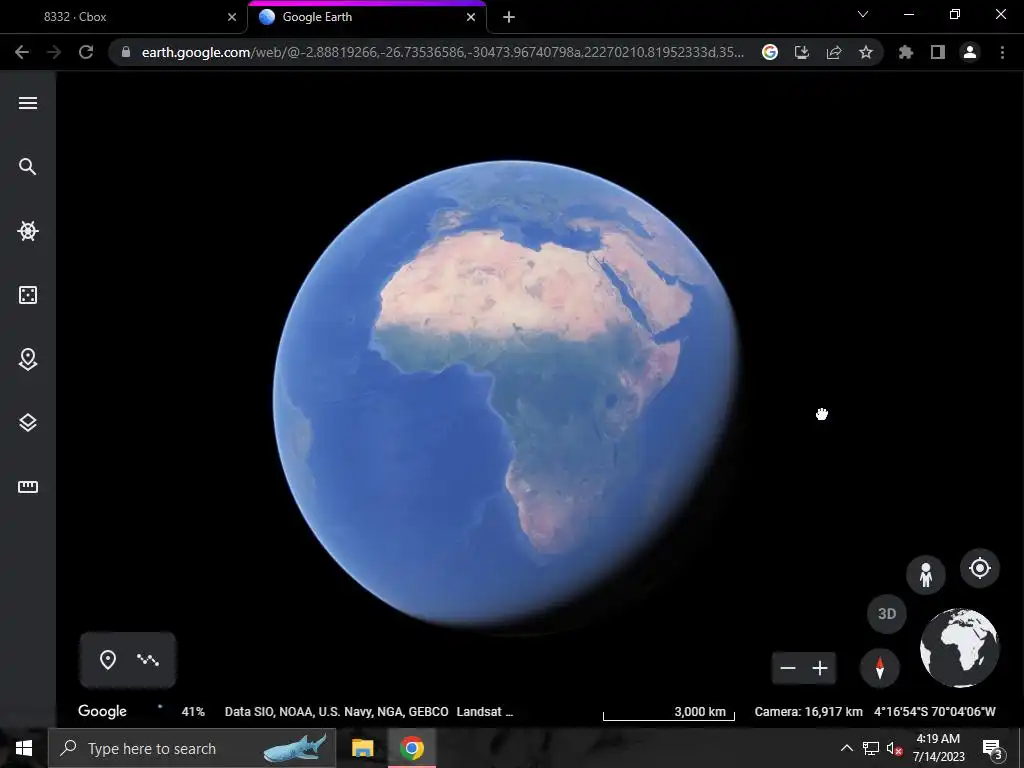Click Chrome icon in taskbar
This screenshot has height=768, width=1024.
(412, 748)
